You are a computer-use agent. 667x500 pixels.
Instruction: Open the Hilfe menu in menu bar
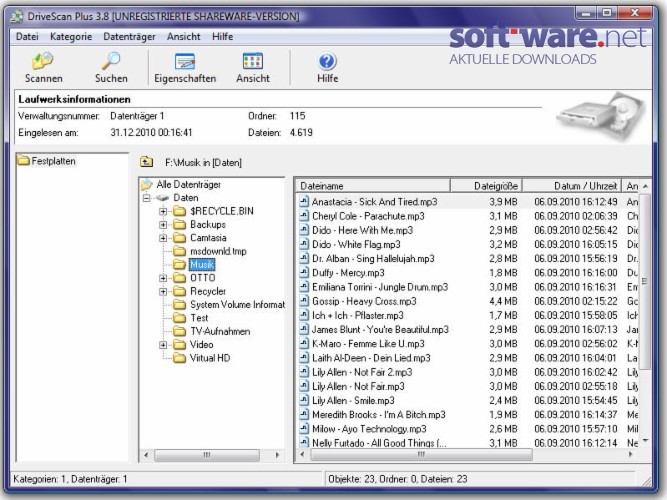pyautogui.click(x=222, y=37)
